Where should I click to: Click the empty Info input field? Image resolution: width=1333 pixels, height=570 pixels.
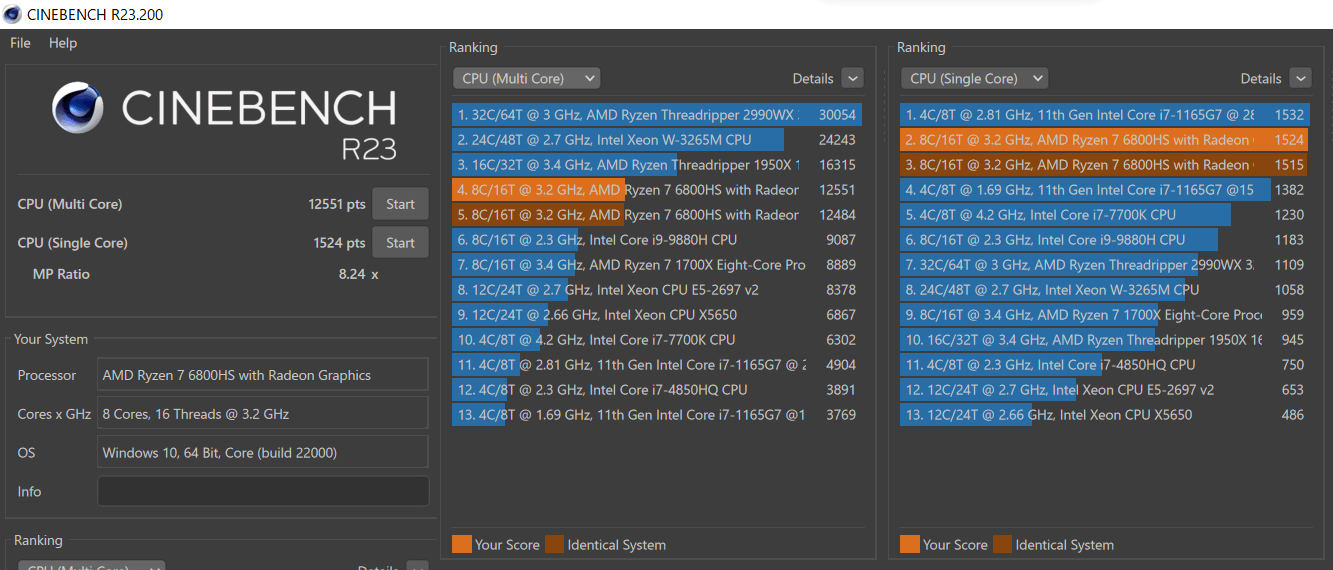point(263,491)
